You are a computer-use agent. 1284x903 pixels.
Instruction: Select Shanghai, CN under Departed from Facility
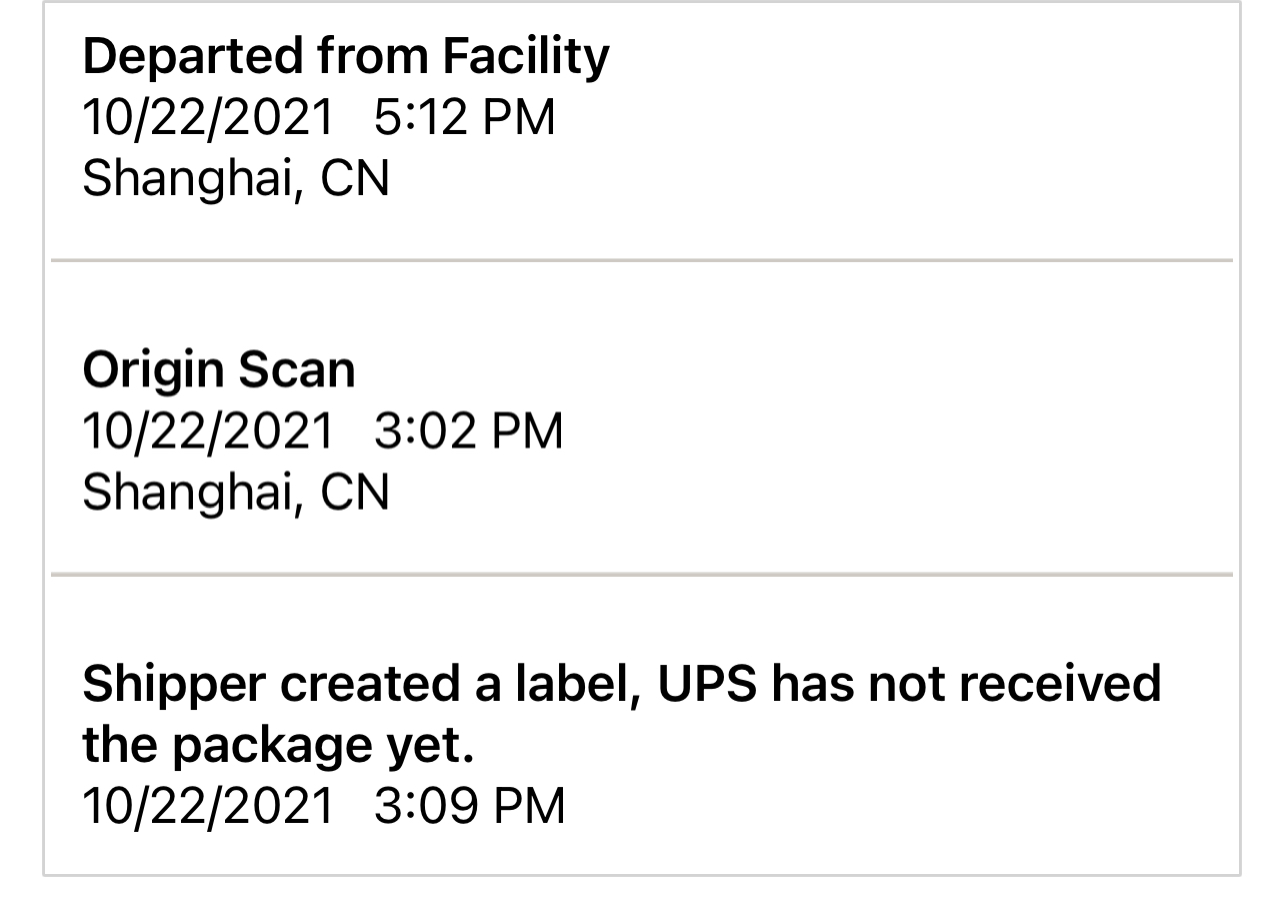[x=236, y=180]
